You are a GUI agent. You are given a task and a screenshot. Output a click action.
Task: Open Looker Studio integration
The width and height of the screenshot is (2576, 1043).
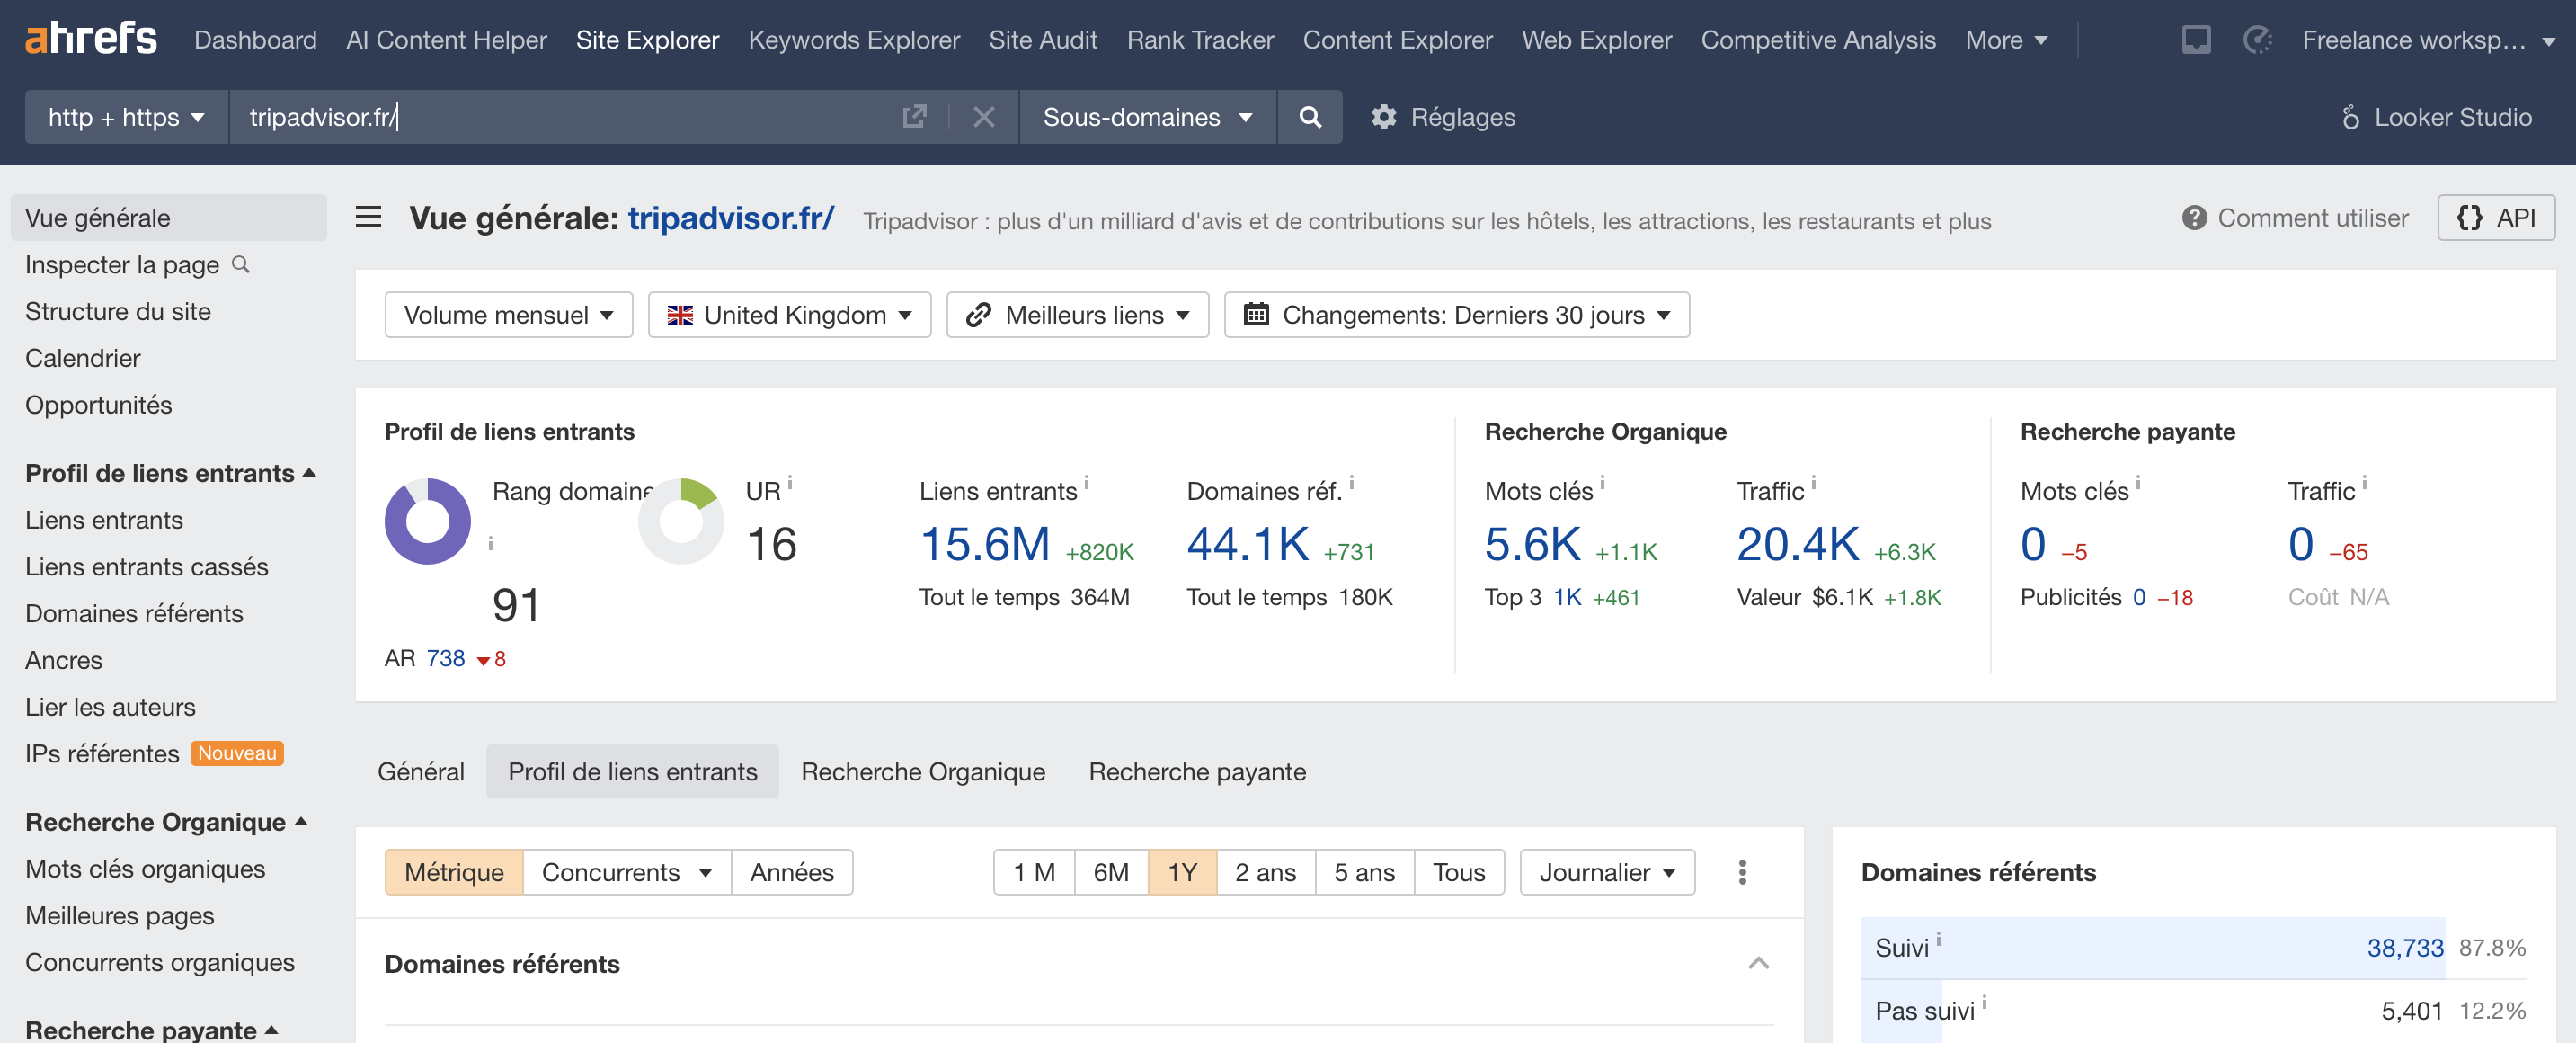pyautogui.click(x=2436, y=117)
